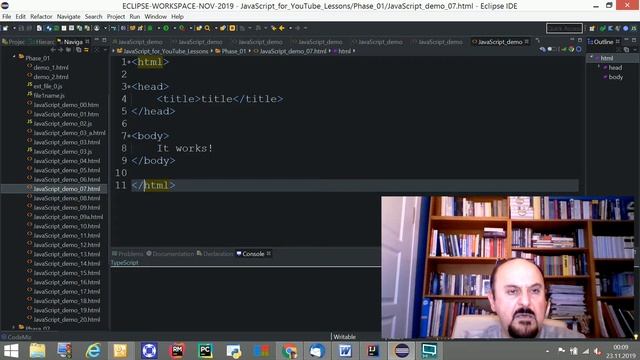Click the JS perspective icon at top right
The width and height of the screenshot is (640, 360).
(633, 28)
